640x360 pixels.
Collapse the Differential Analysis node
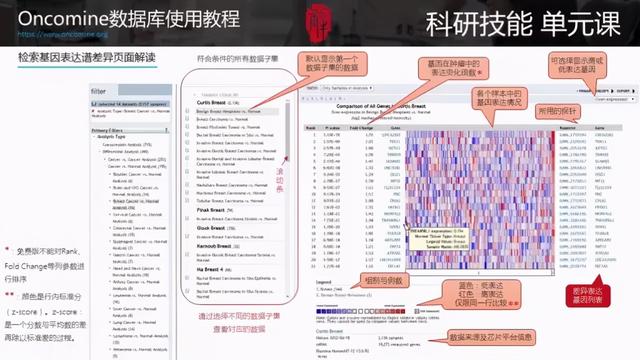coord(100,151)
